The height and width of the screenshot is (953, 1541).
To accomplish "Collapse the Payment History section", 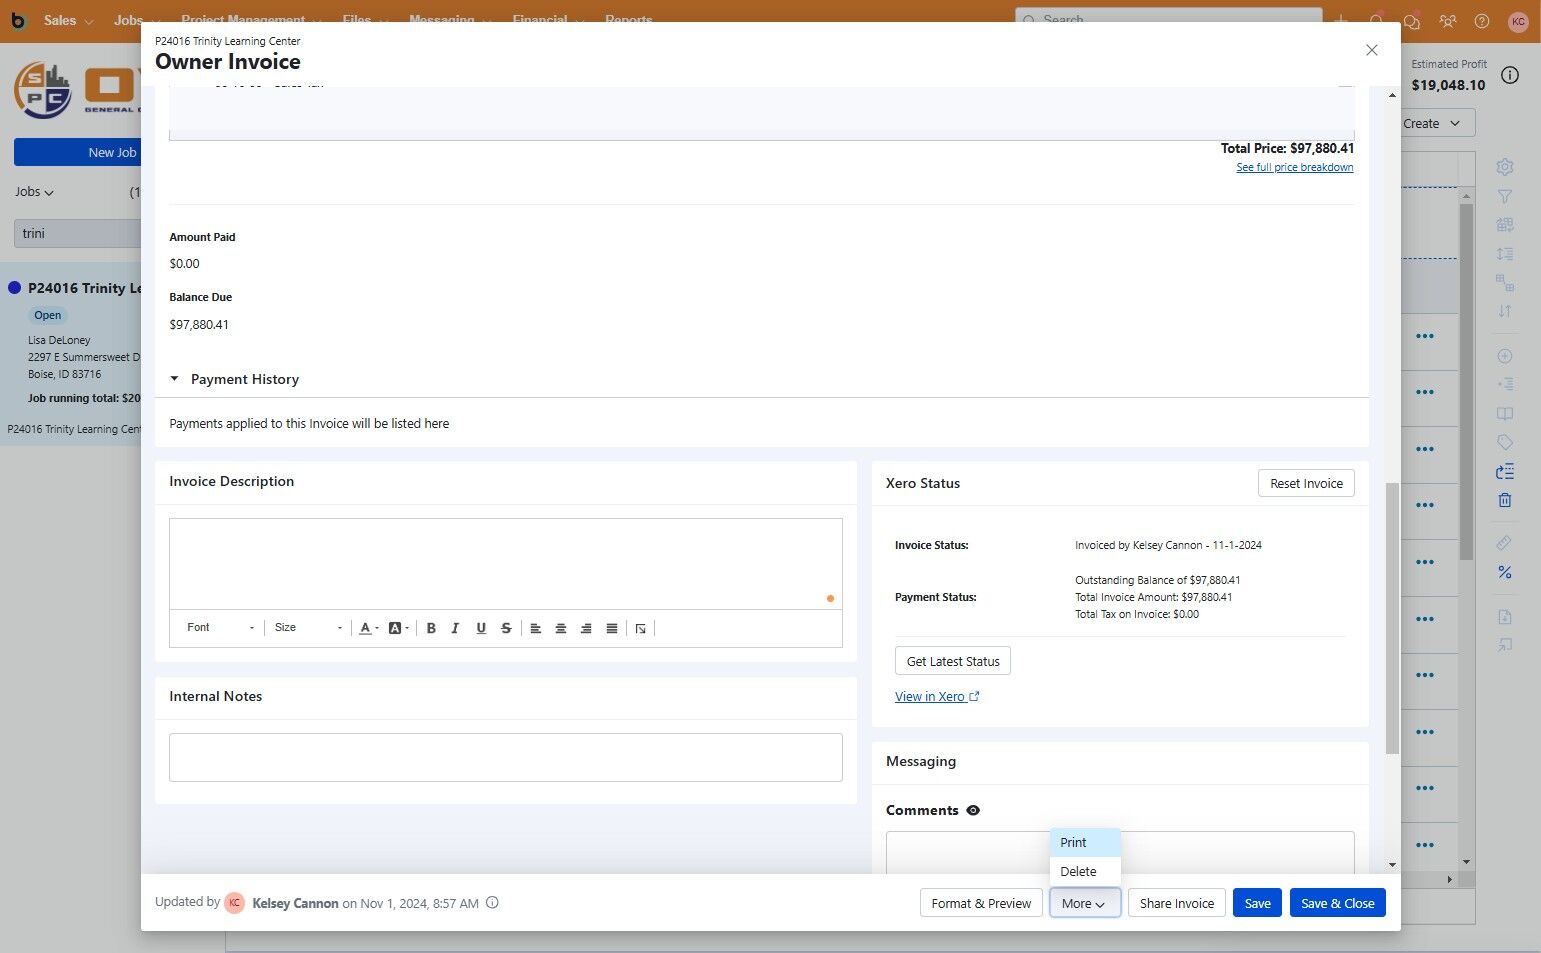I will 174,379.
